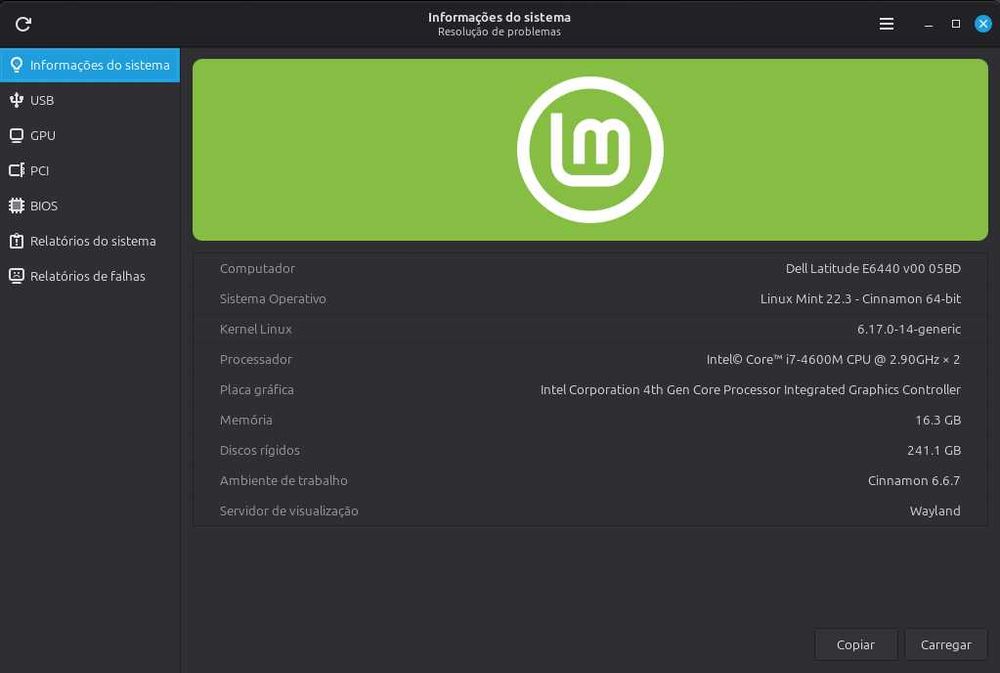Select the Integrated Graphics Controller value
Image resolution: width=1000 pixels, height=673 pixels.
pos(750,390)
